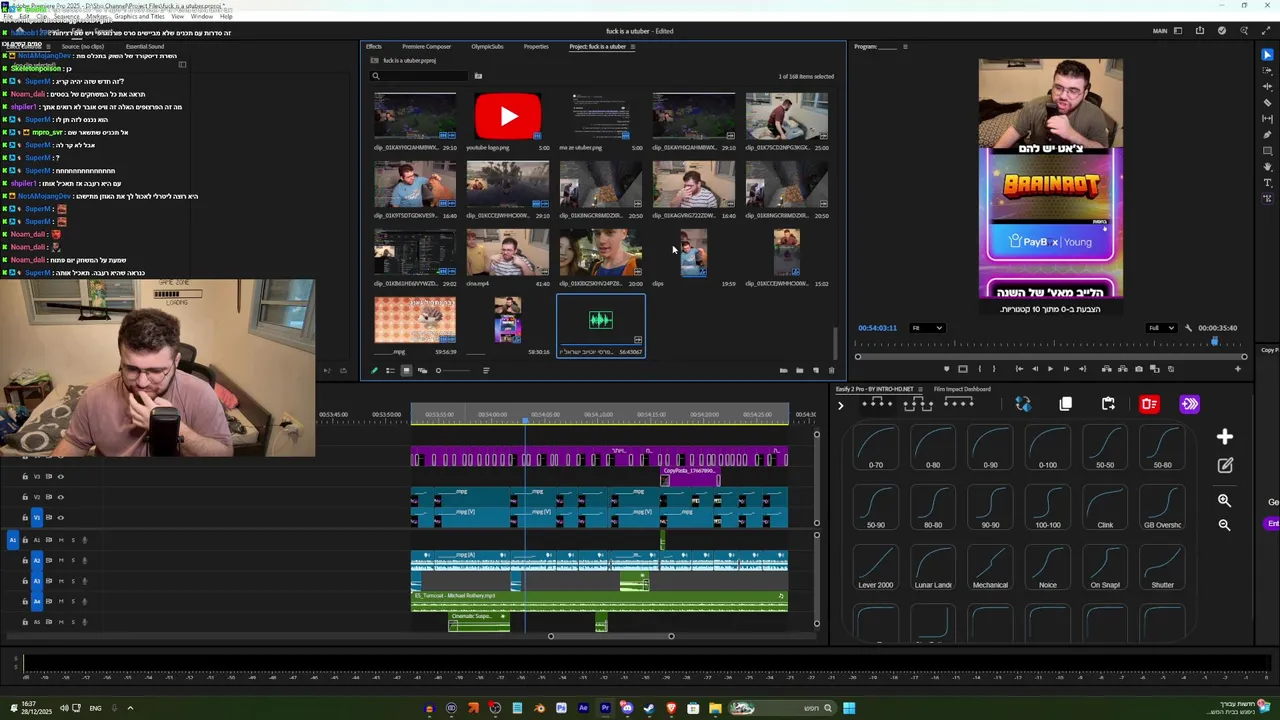Open the Full playback resolution dropdown
The height and width of the screenshot is (720, 1280).
coord(1160,328)
